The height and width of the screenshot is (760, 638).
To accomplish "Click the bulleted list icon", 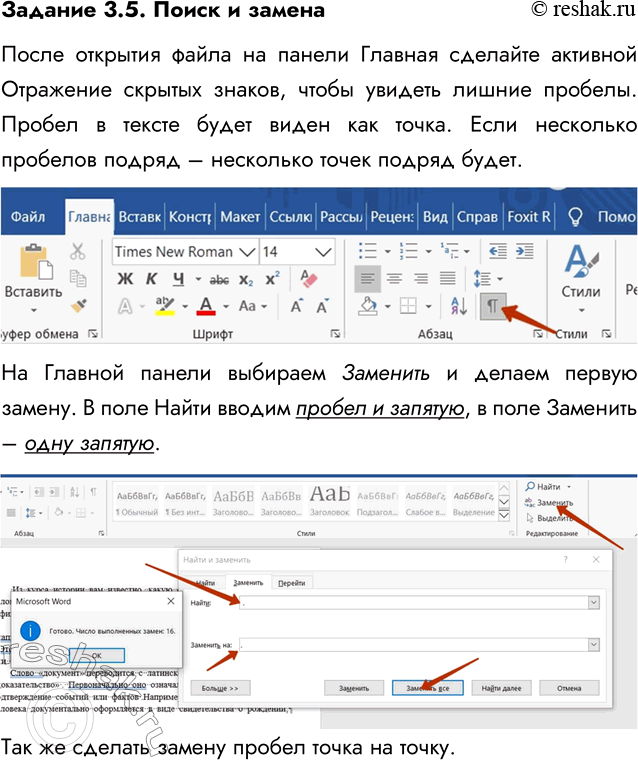I will [x=371, y=251].
